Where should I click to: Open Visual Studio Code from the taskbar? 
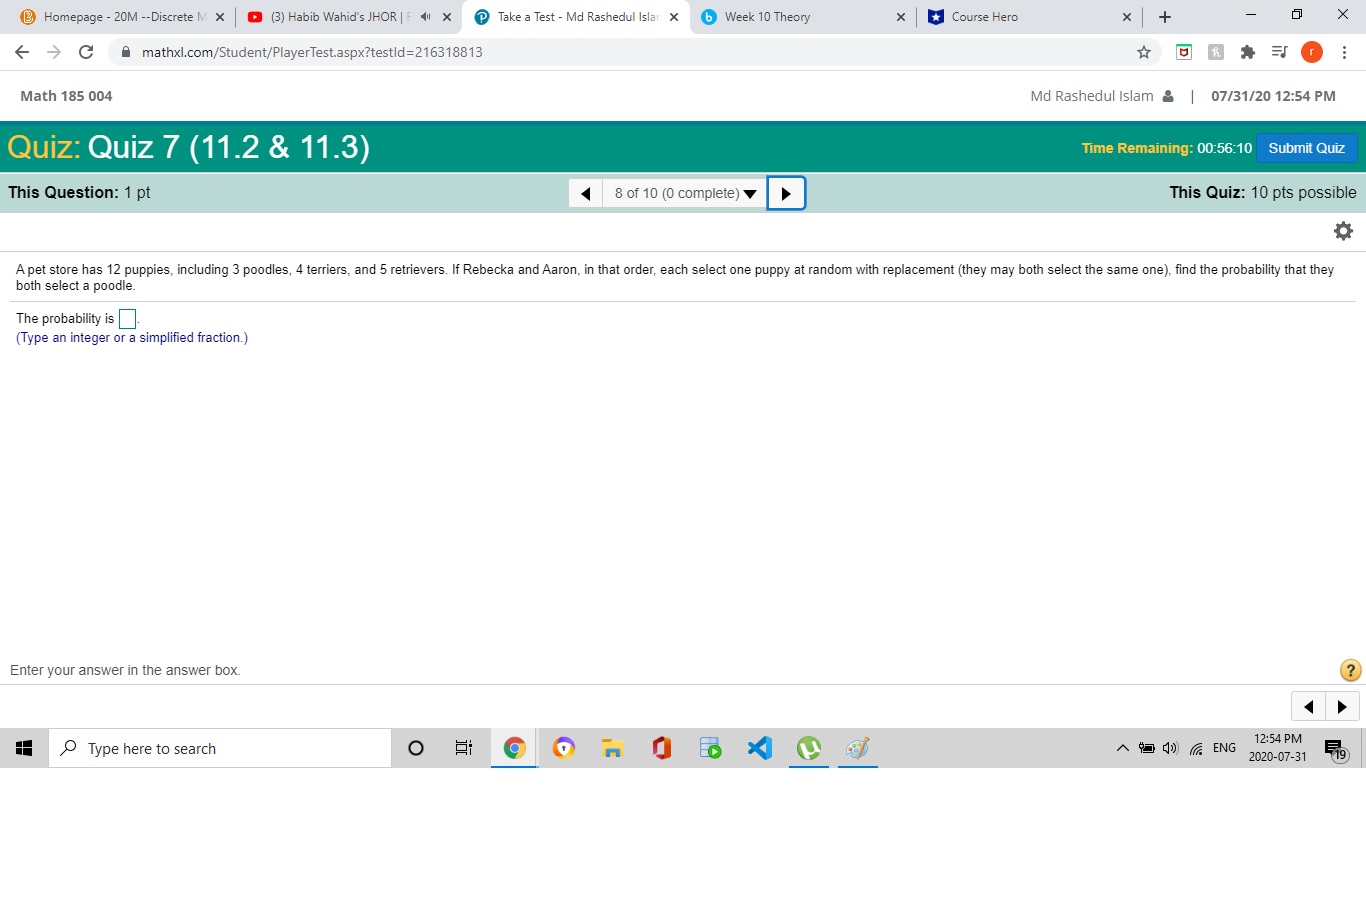[x=759, y=747]
